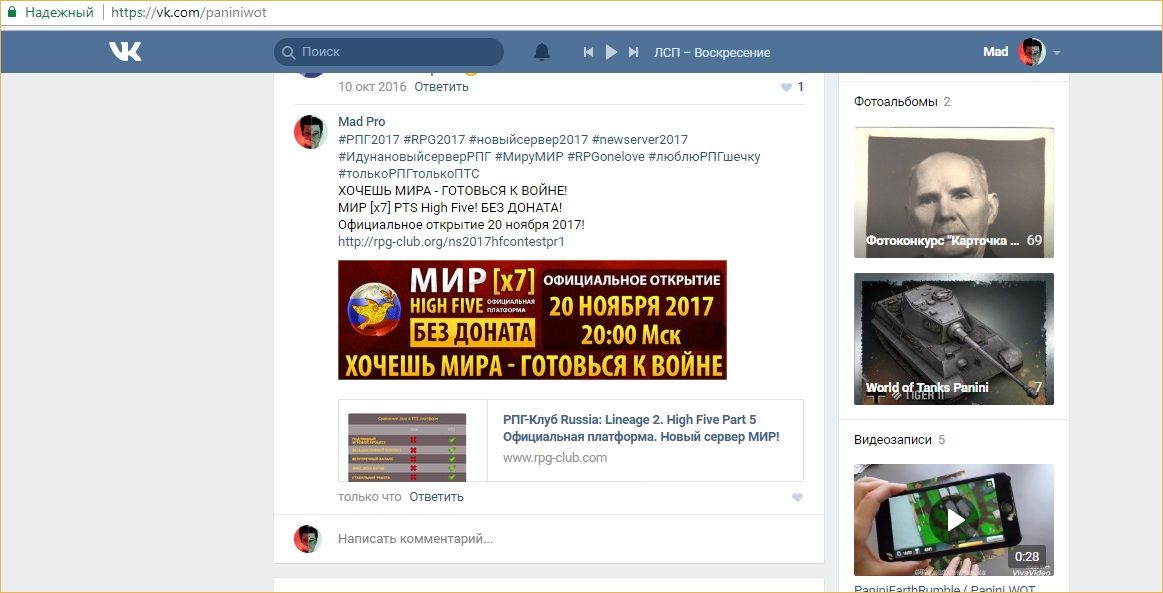Open hashtag #РПГ2017

click(x=369, y=139)
